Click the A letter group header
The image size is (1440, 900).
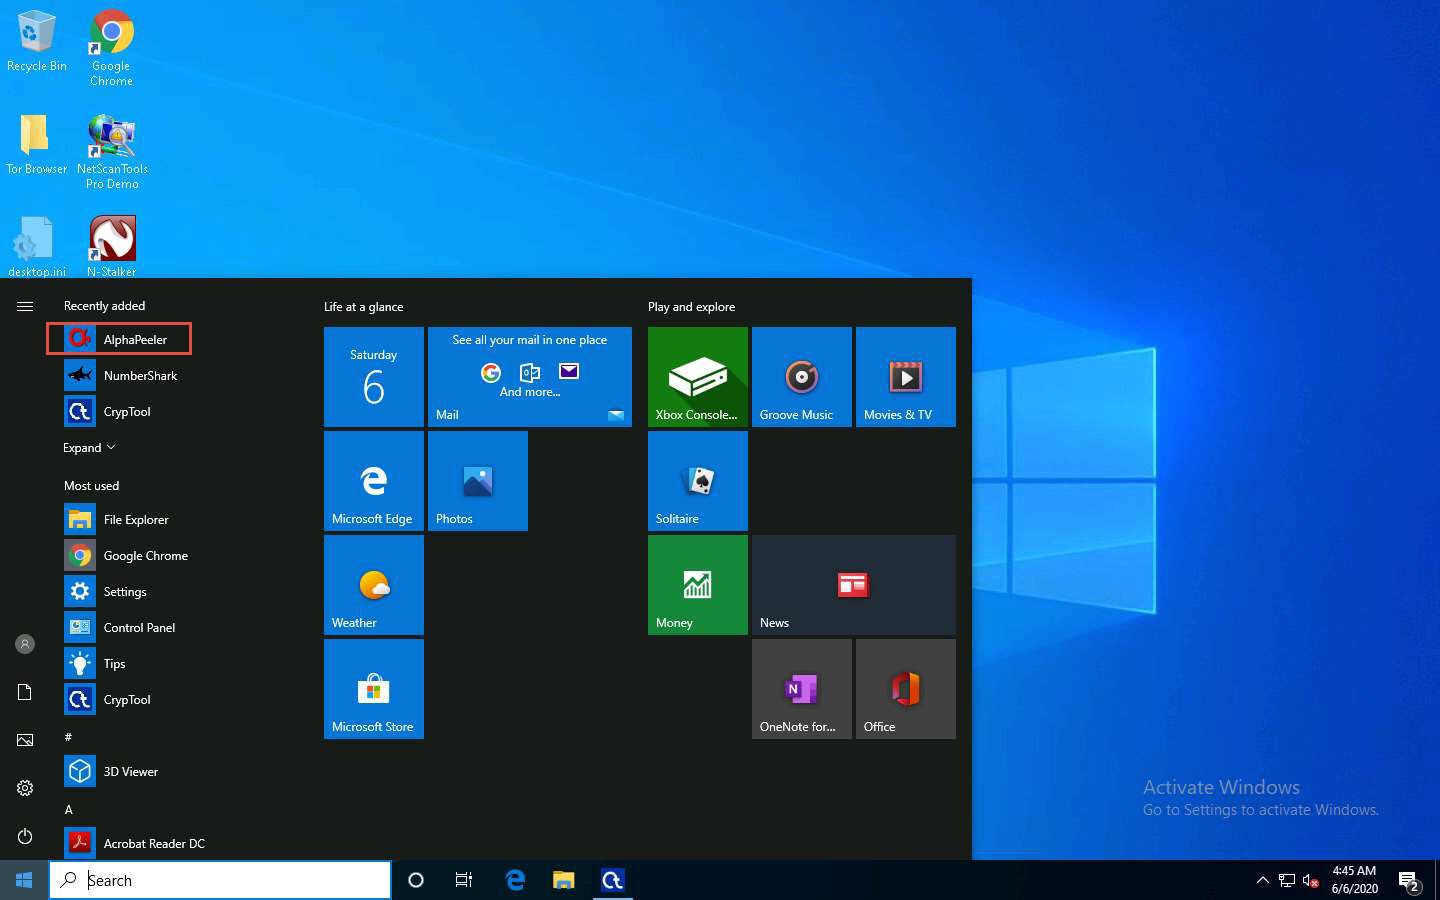click(69, 809)
